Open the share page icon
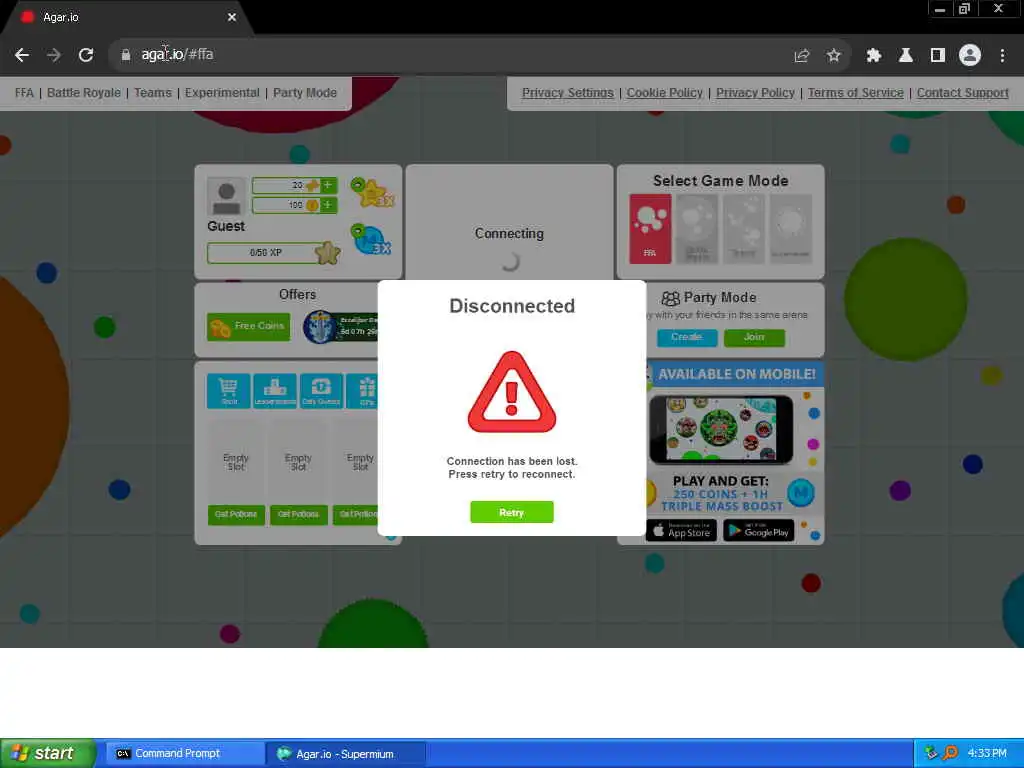Image resolution: width=1024 pixels, height=768 pixels. 801,56
